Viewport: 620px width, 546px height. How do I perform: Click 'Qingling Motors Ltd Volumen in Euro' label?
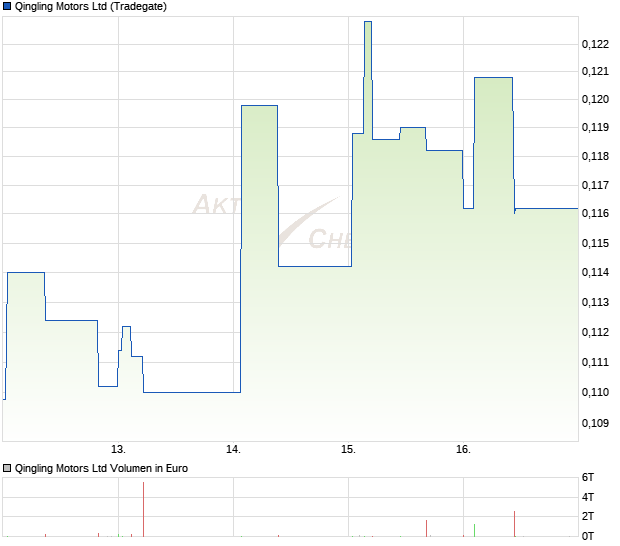(x=101, y=469)
